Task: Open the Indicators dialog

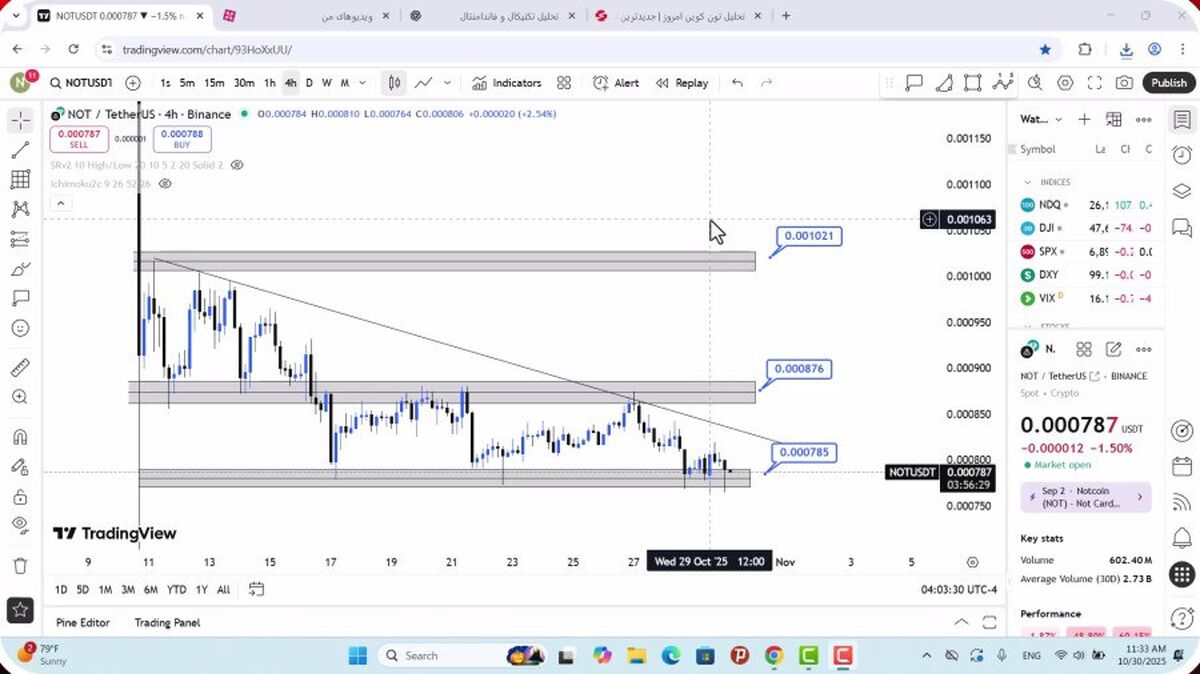Action: pyautogui.click(x=507, y=83)
